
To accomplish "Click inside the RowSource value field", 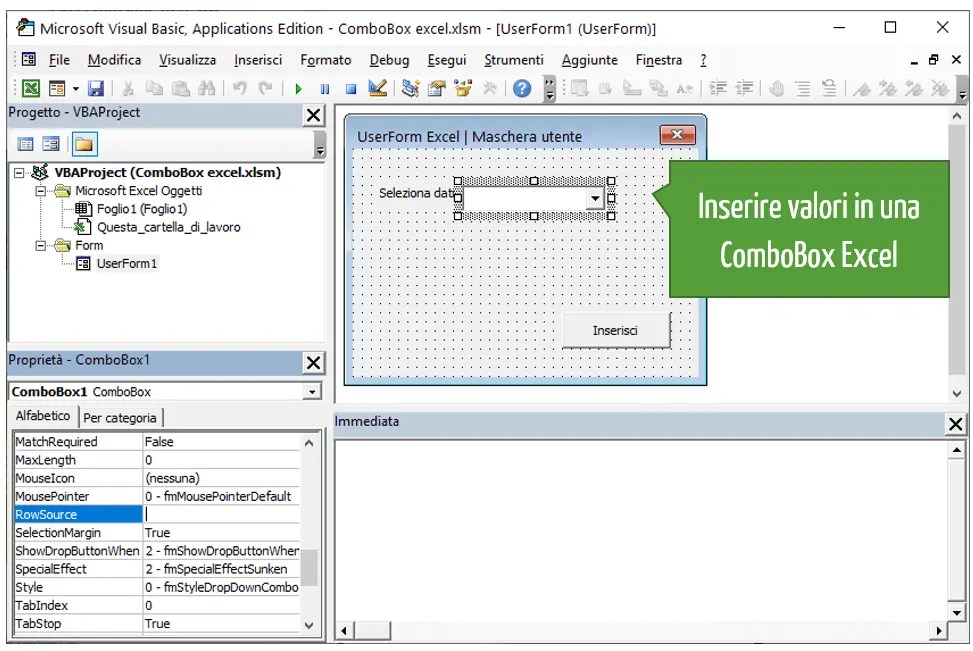I will tap(220, 514).
